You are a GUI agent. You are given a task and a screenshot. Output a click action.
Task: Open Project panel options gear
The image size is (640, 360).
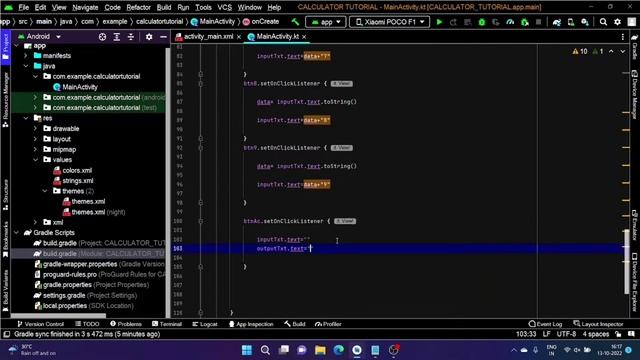coord(149,37)
